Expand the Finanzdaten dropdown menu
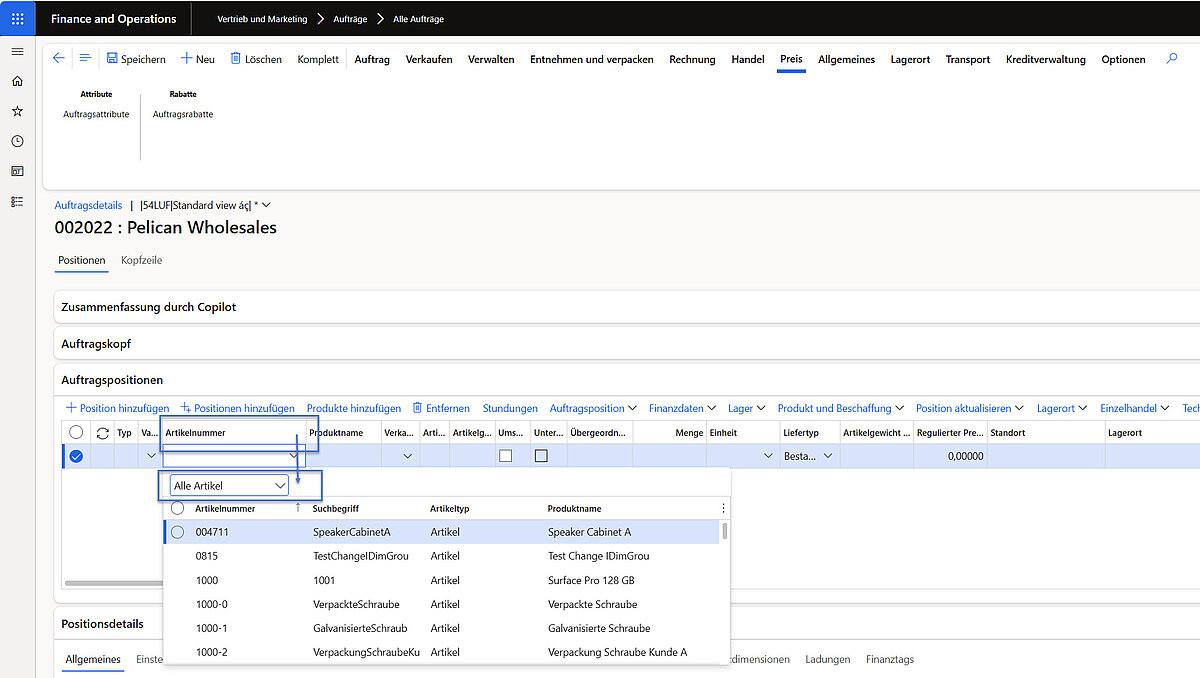 coord(682,408)
